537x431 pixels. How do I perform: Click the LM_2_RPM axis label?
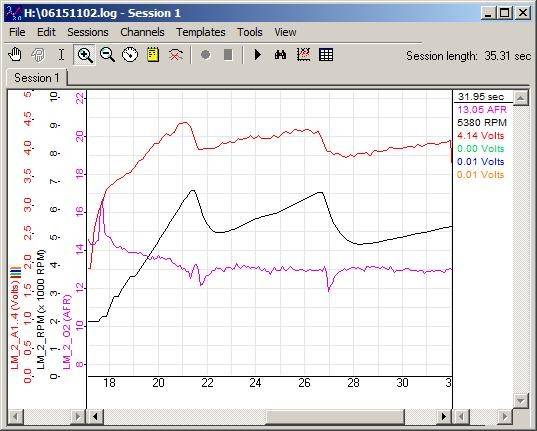point(41,310)
